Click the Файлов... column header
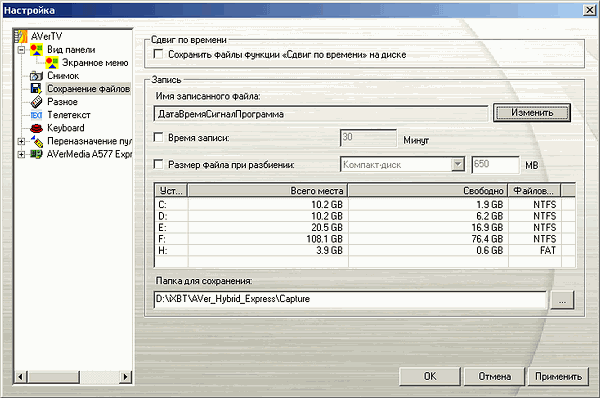 (535, 191)
